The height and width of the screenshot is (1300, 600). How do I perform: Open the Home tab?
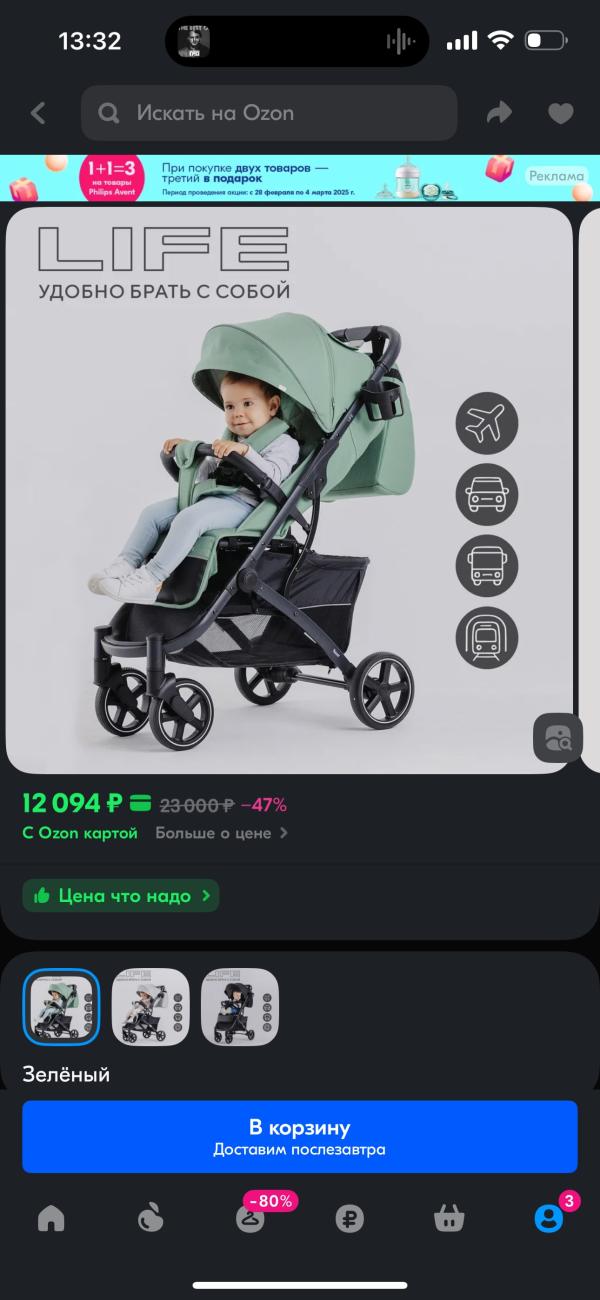pyautogui.click(x=51, y=1218)
